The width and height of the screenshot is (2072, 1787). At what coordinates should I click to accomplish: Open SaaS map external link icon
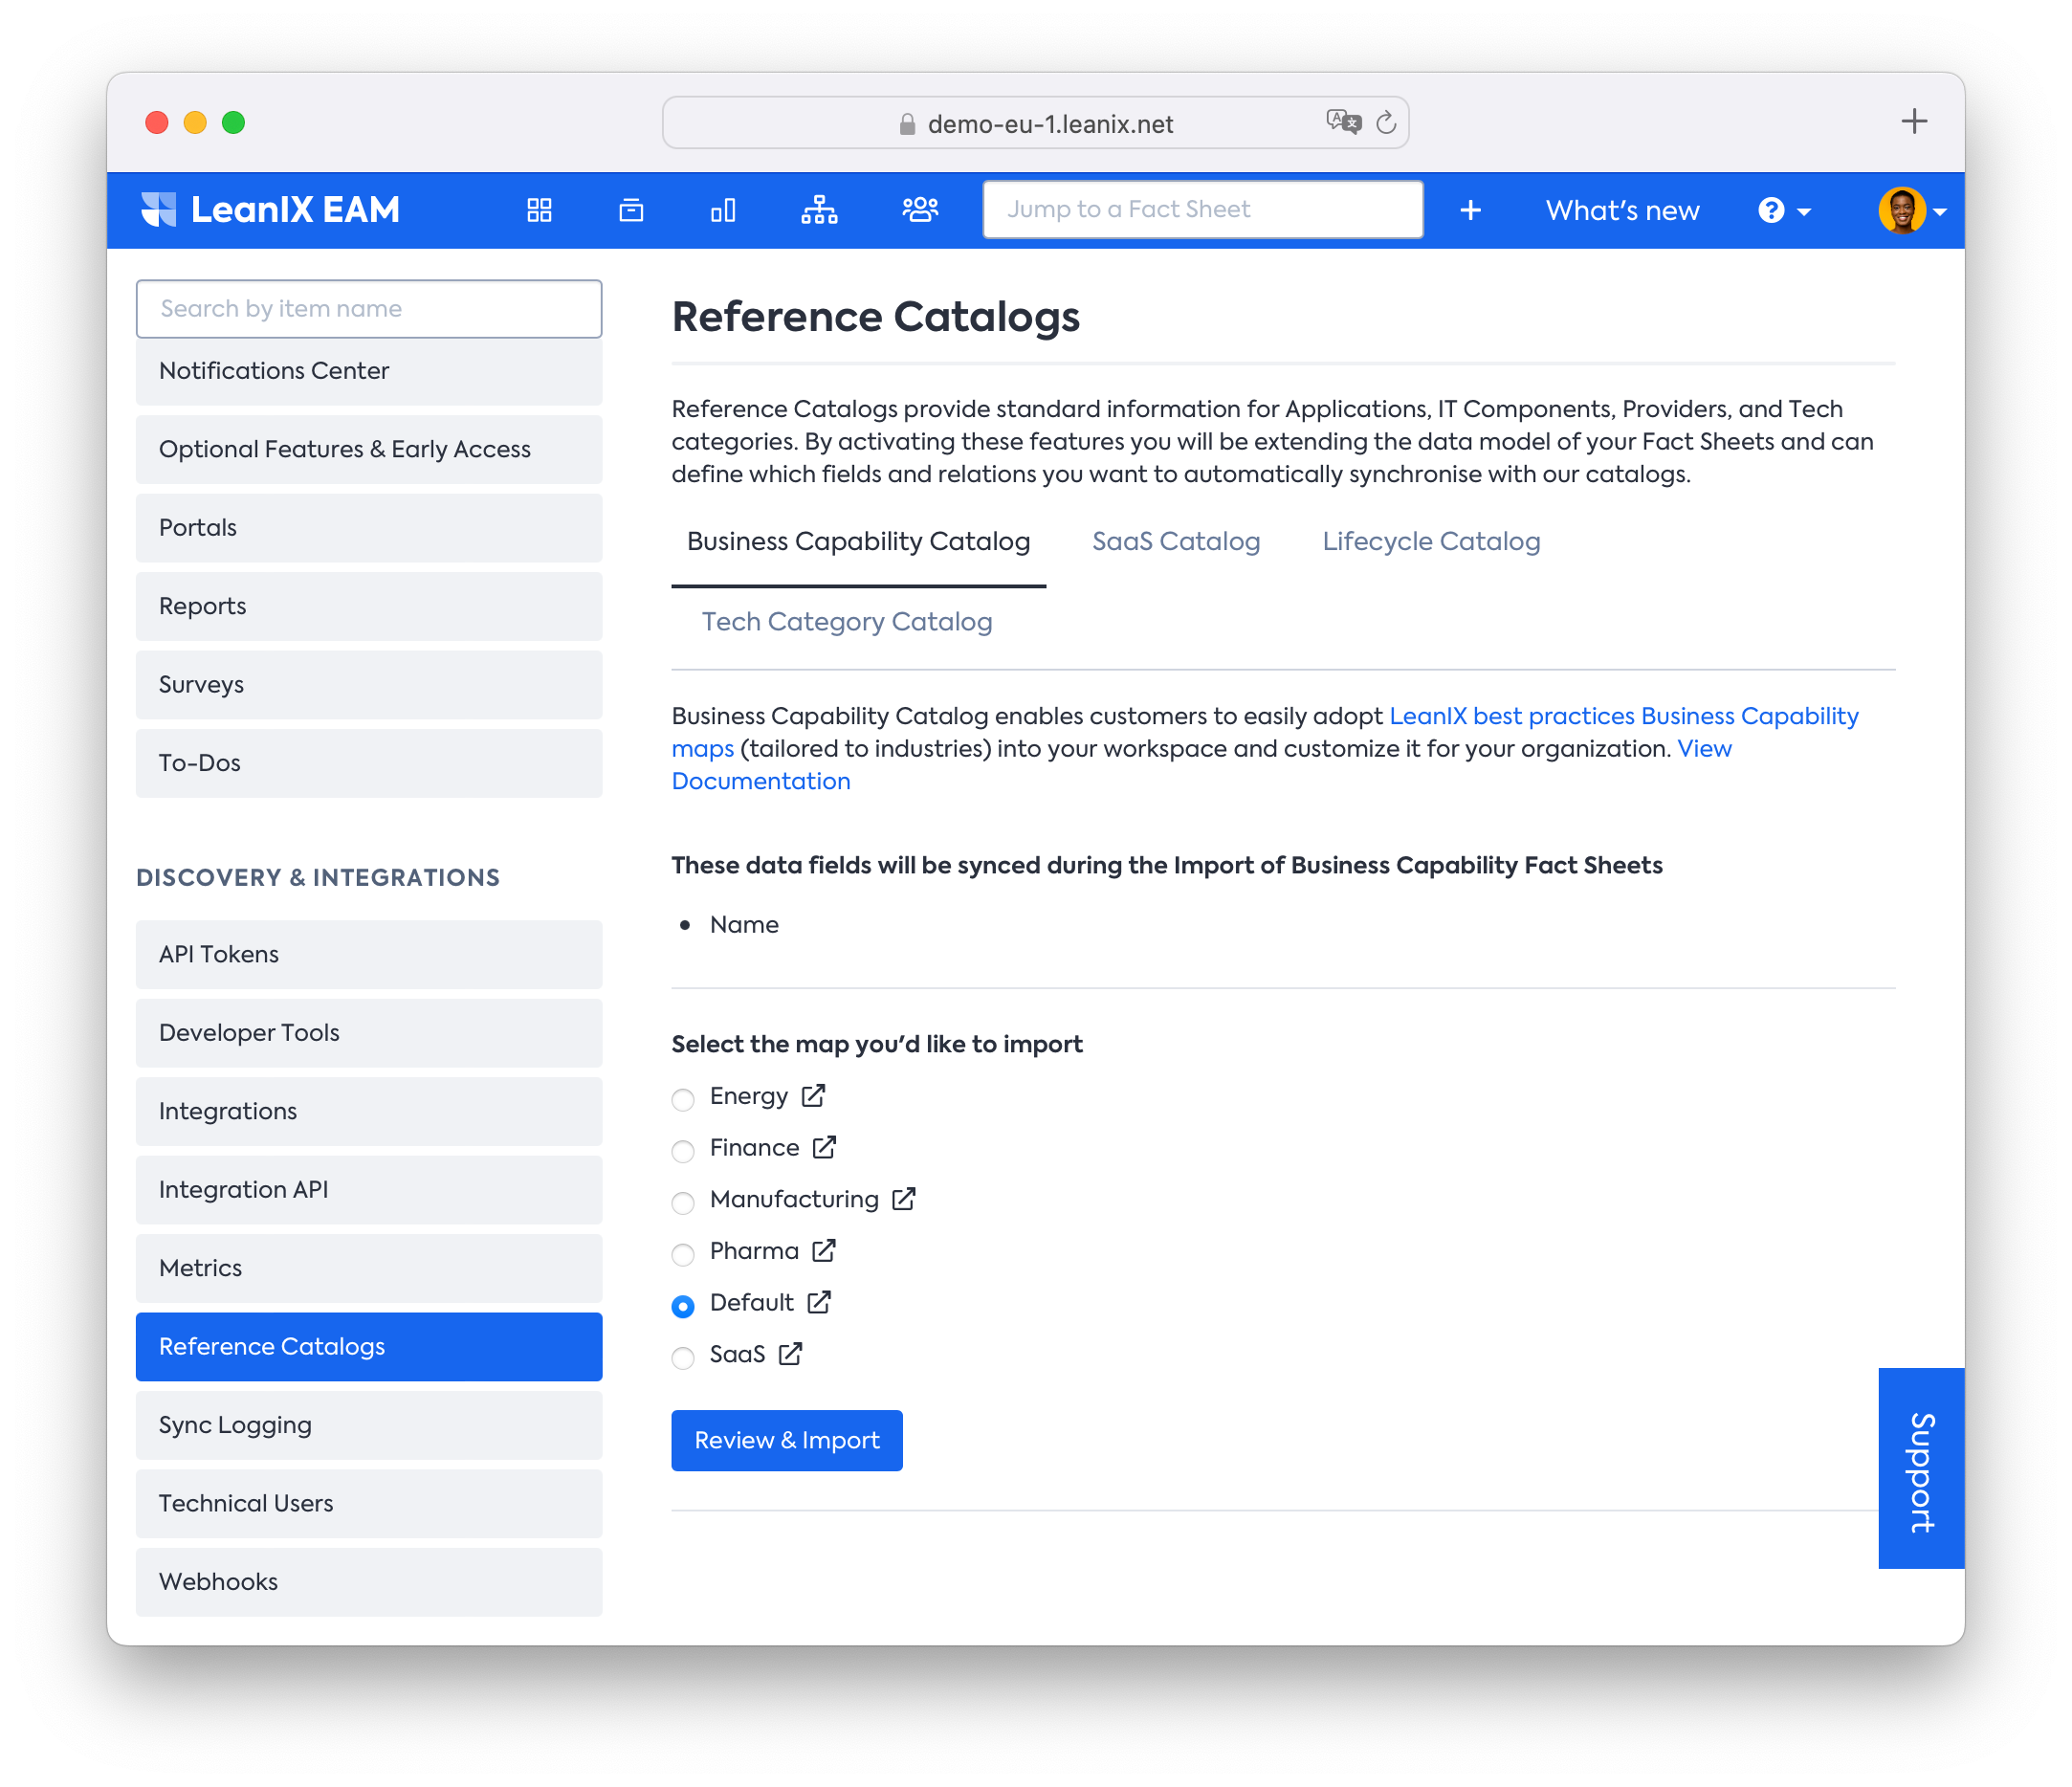tap(790, 1354)
